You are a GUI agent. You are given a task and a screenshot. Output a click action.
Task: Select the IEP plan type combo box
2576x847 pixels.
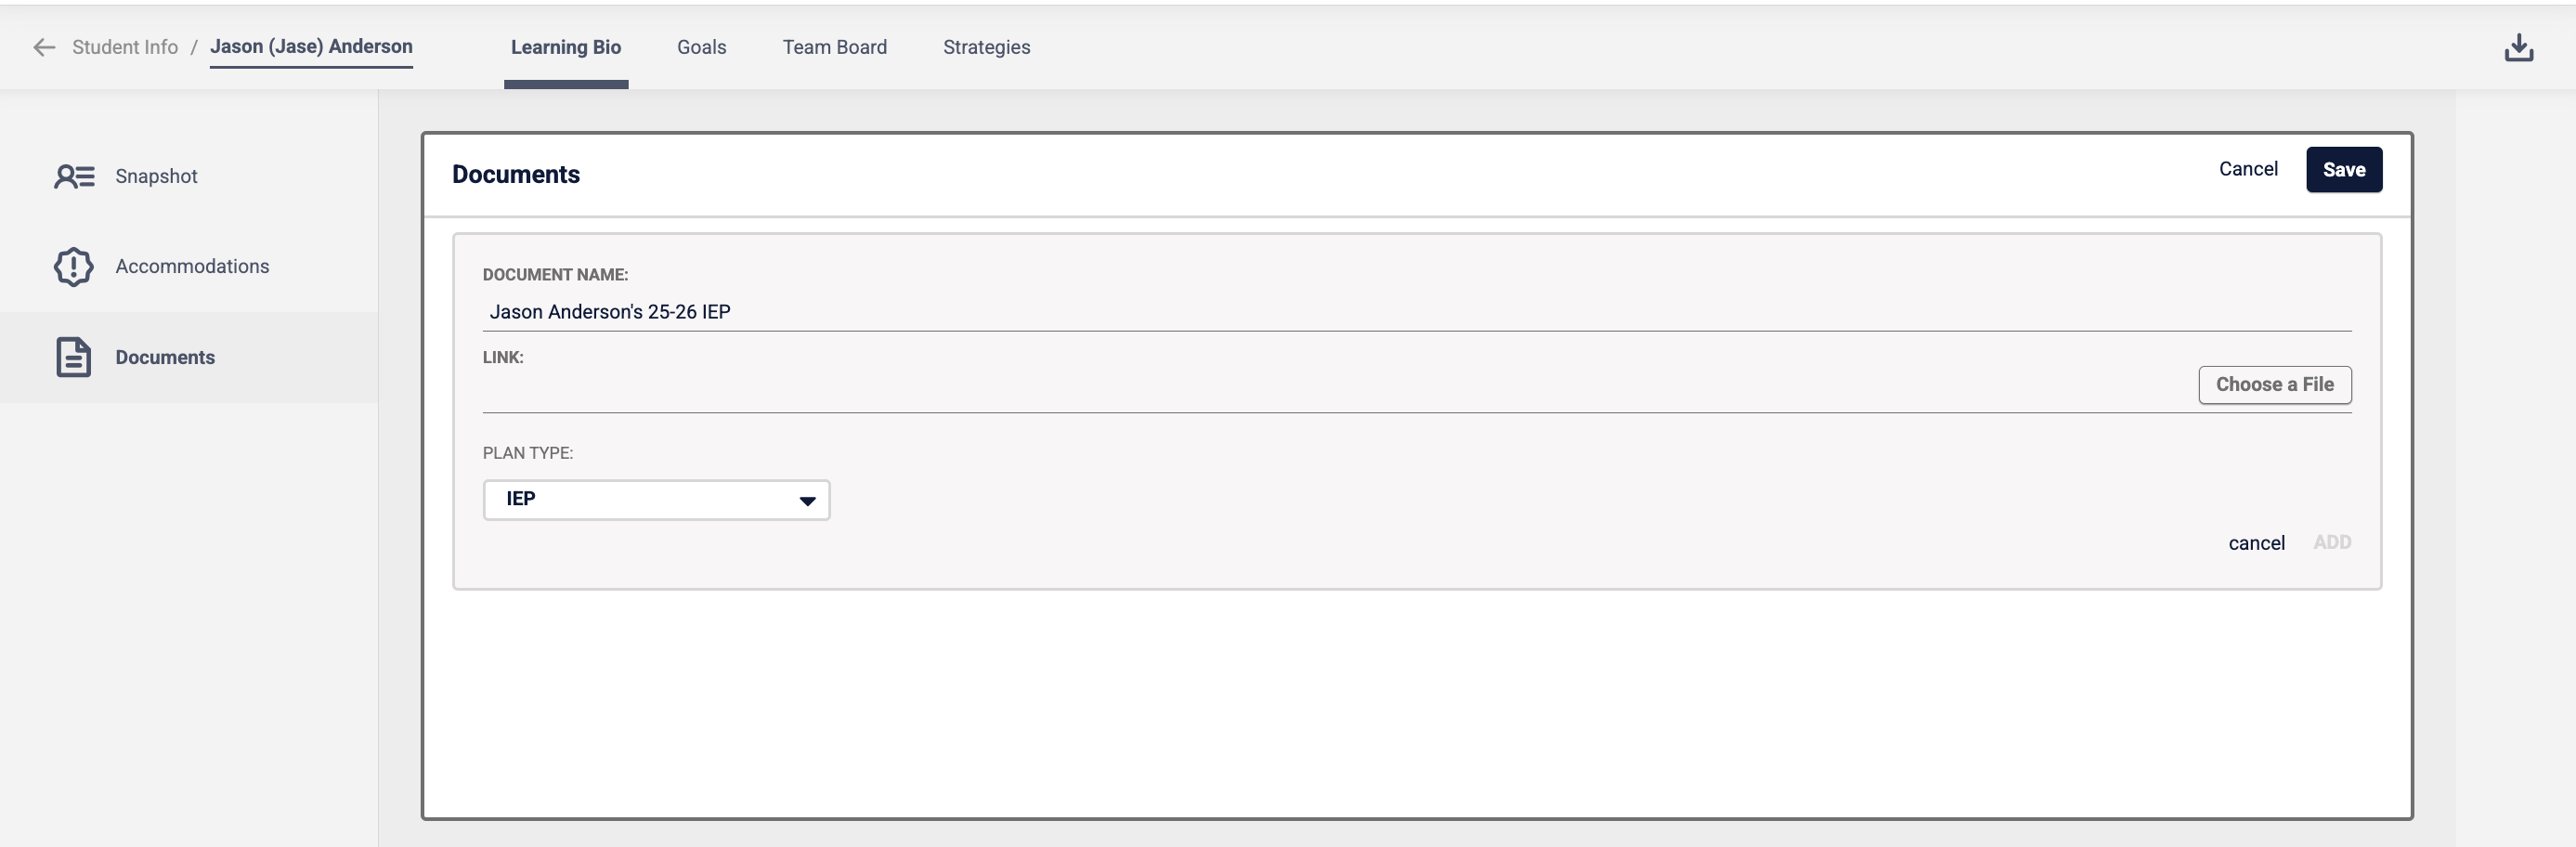pyautogui.click(x=656, y=500)
